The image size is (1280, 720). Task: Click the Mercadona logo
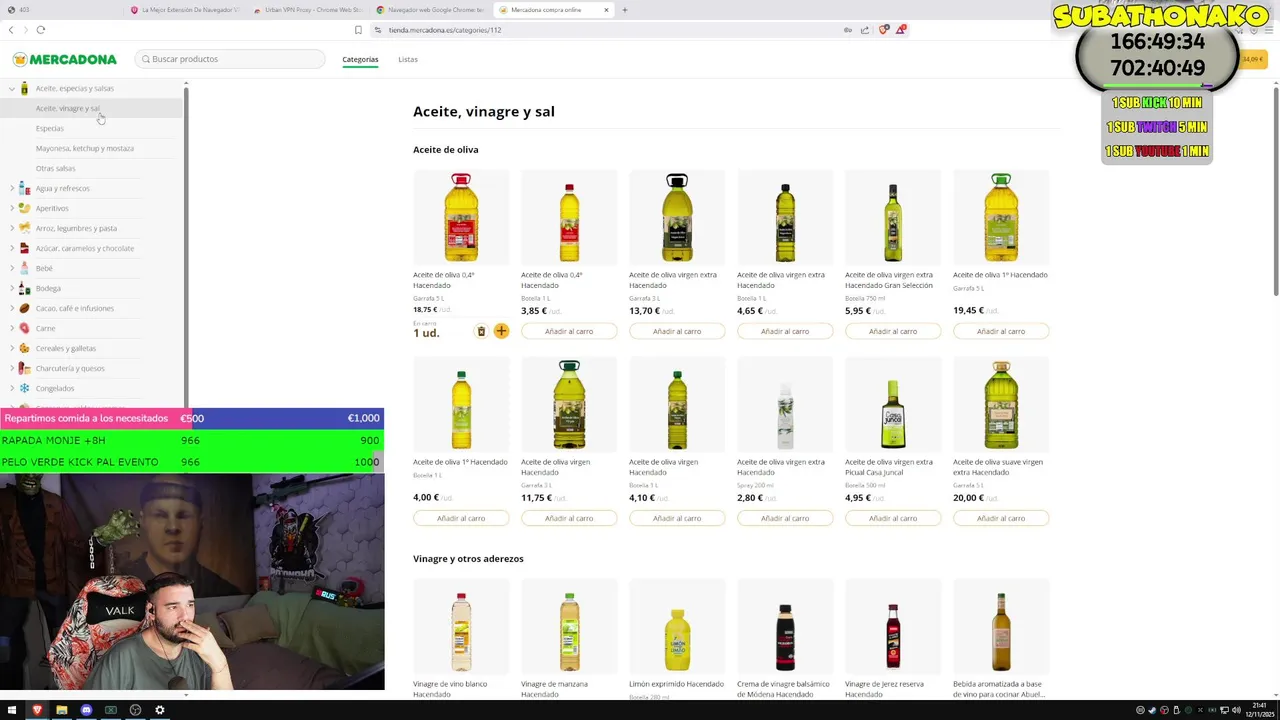coord(65,59)
